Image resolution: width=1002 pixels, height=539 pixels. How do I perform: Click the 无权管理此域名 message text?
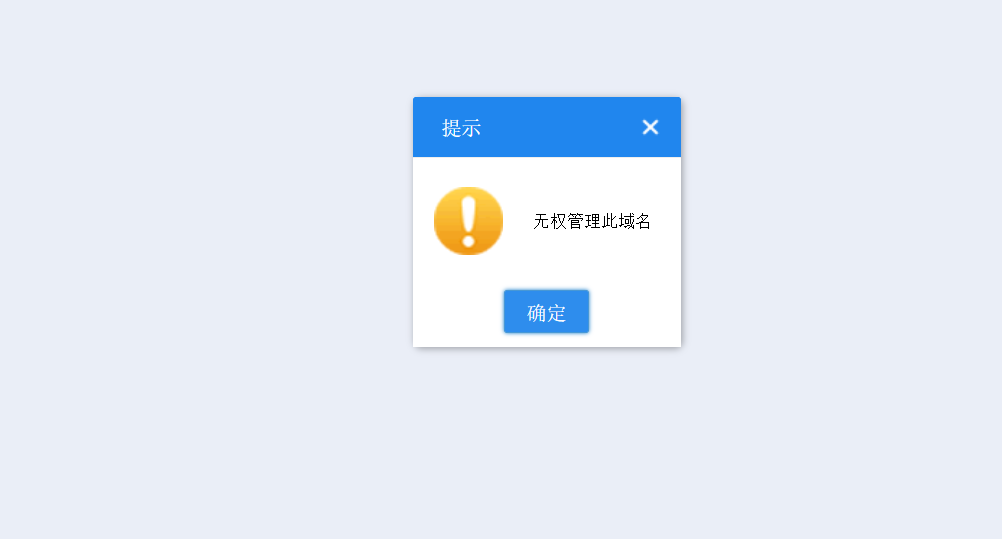(592, 221)
